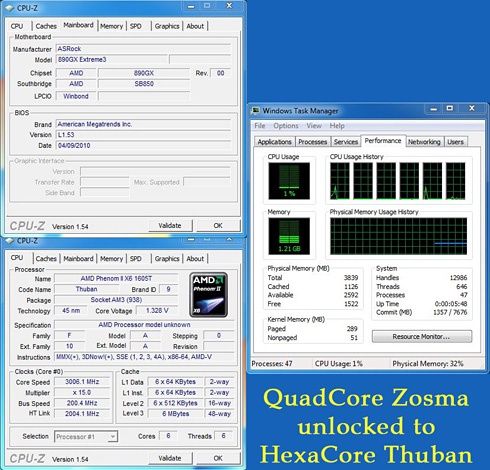This screenshot has width=490, height=470.
Task: Maximize the Windows Task Manager window
Action: 450,108
